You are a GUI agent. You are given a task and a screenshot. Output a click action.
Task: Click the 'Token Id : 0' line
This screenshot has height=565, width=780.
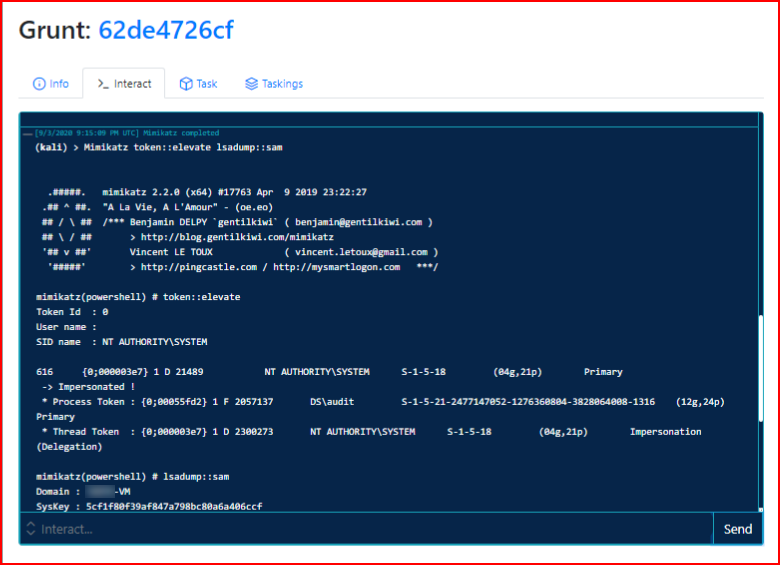72,312
